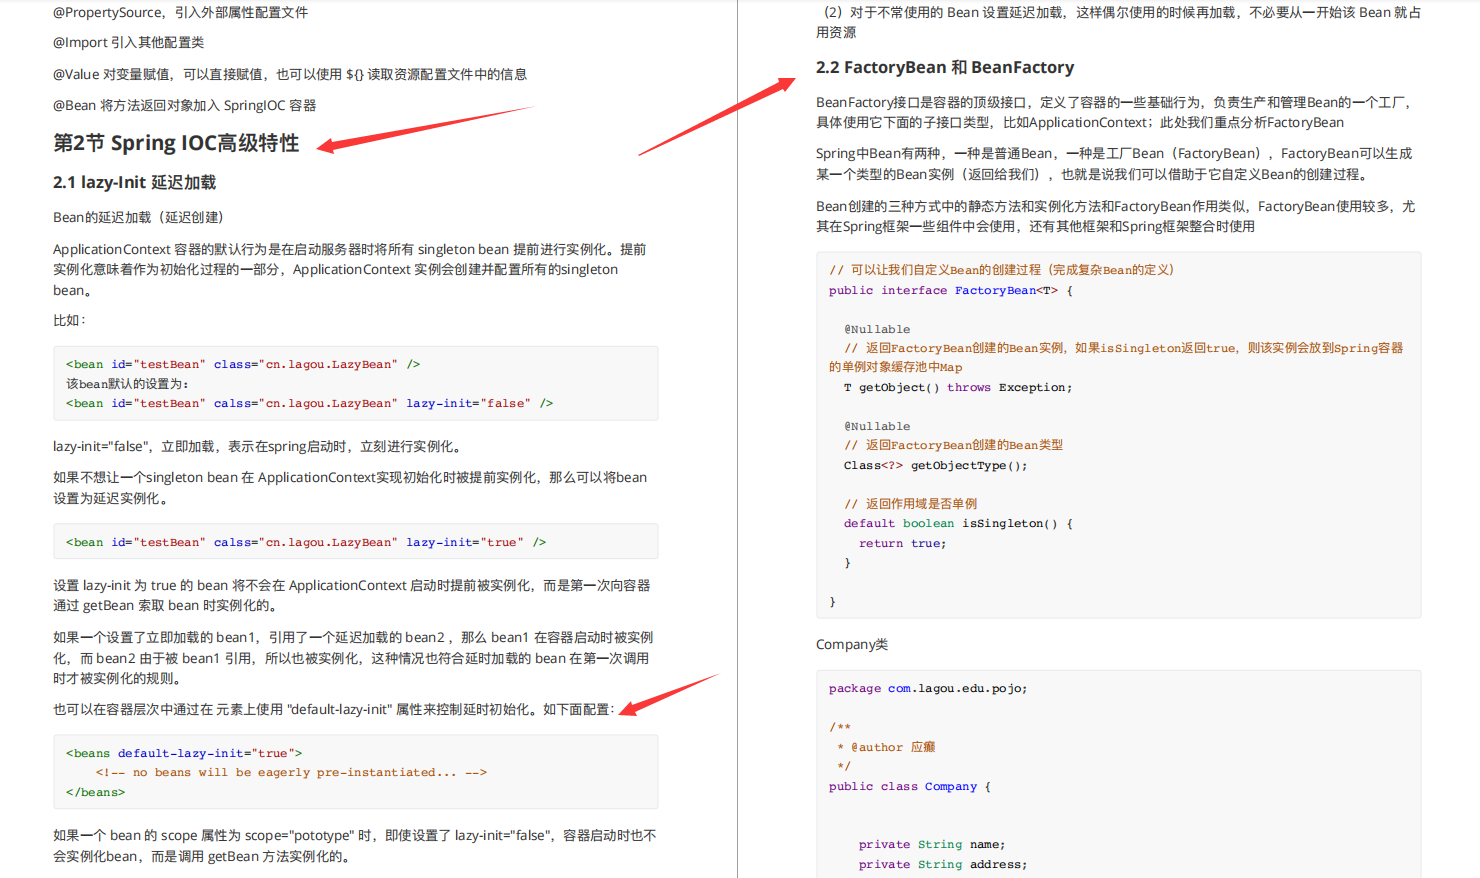Click the first testBean code block
Screen dimensions: 1480x878
[355, 383]
